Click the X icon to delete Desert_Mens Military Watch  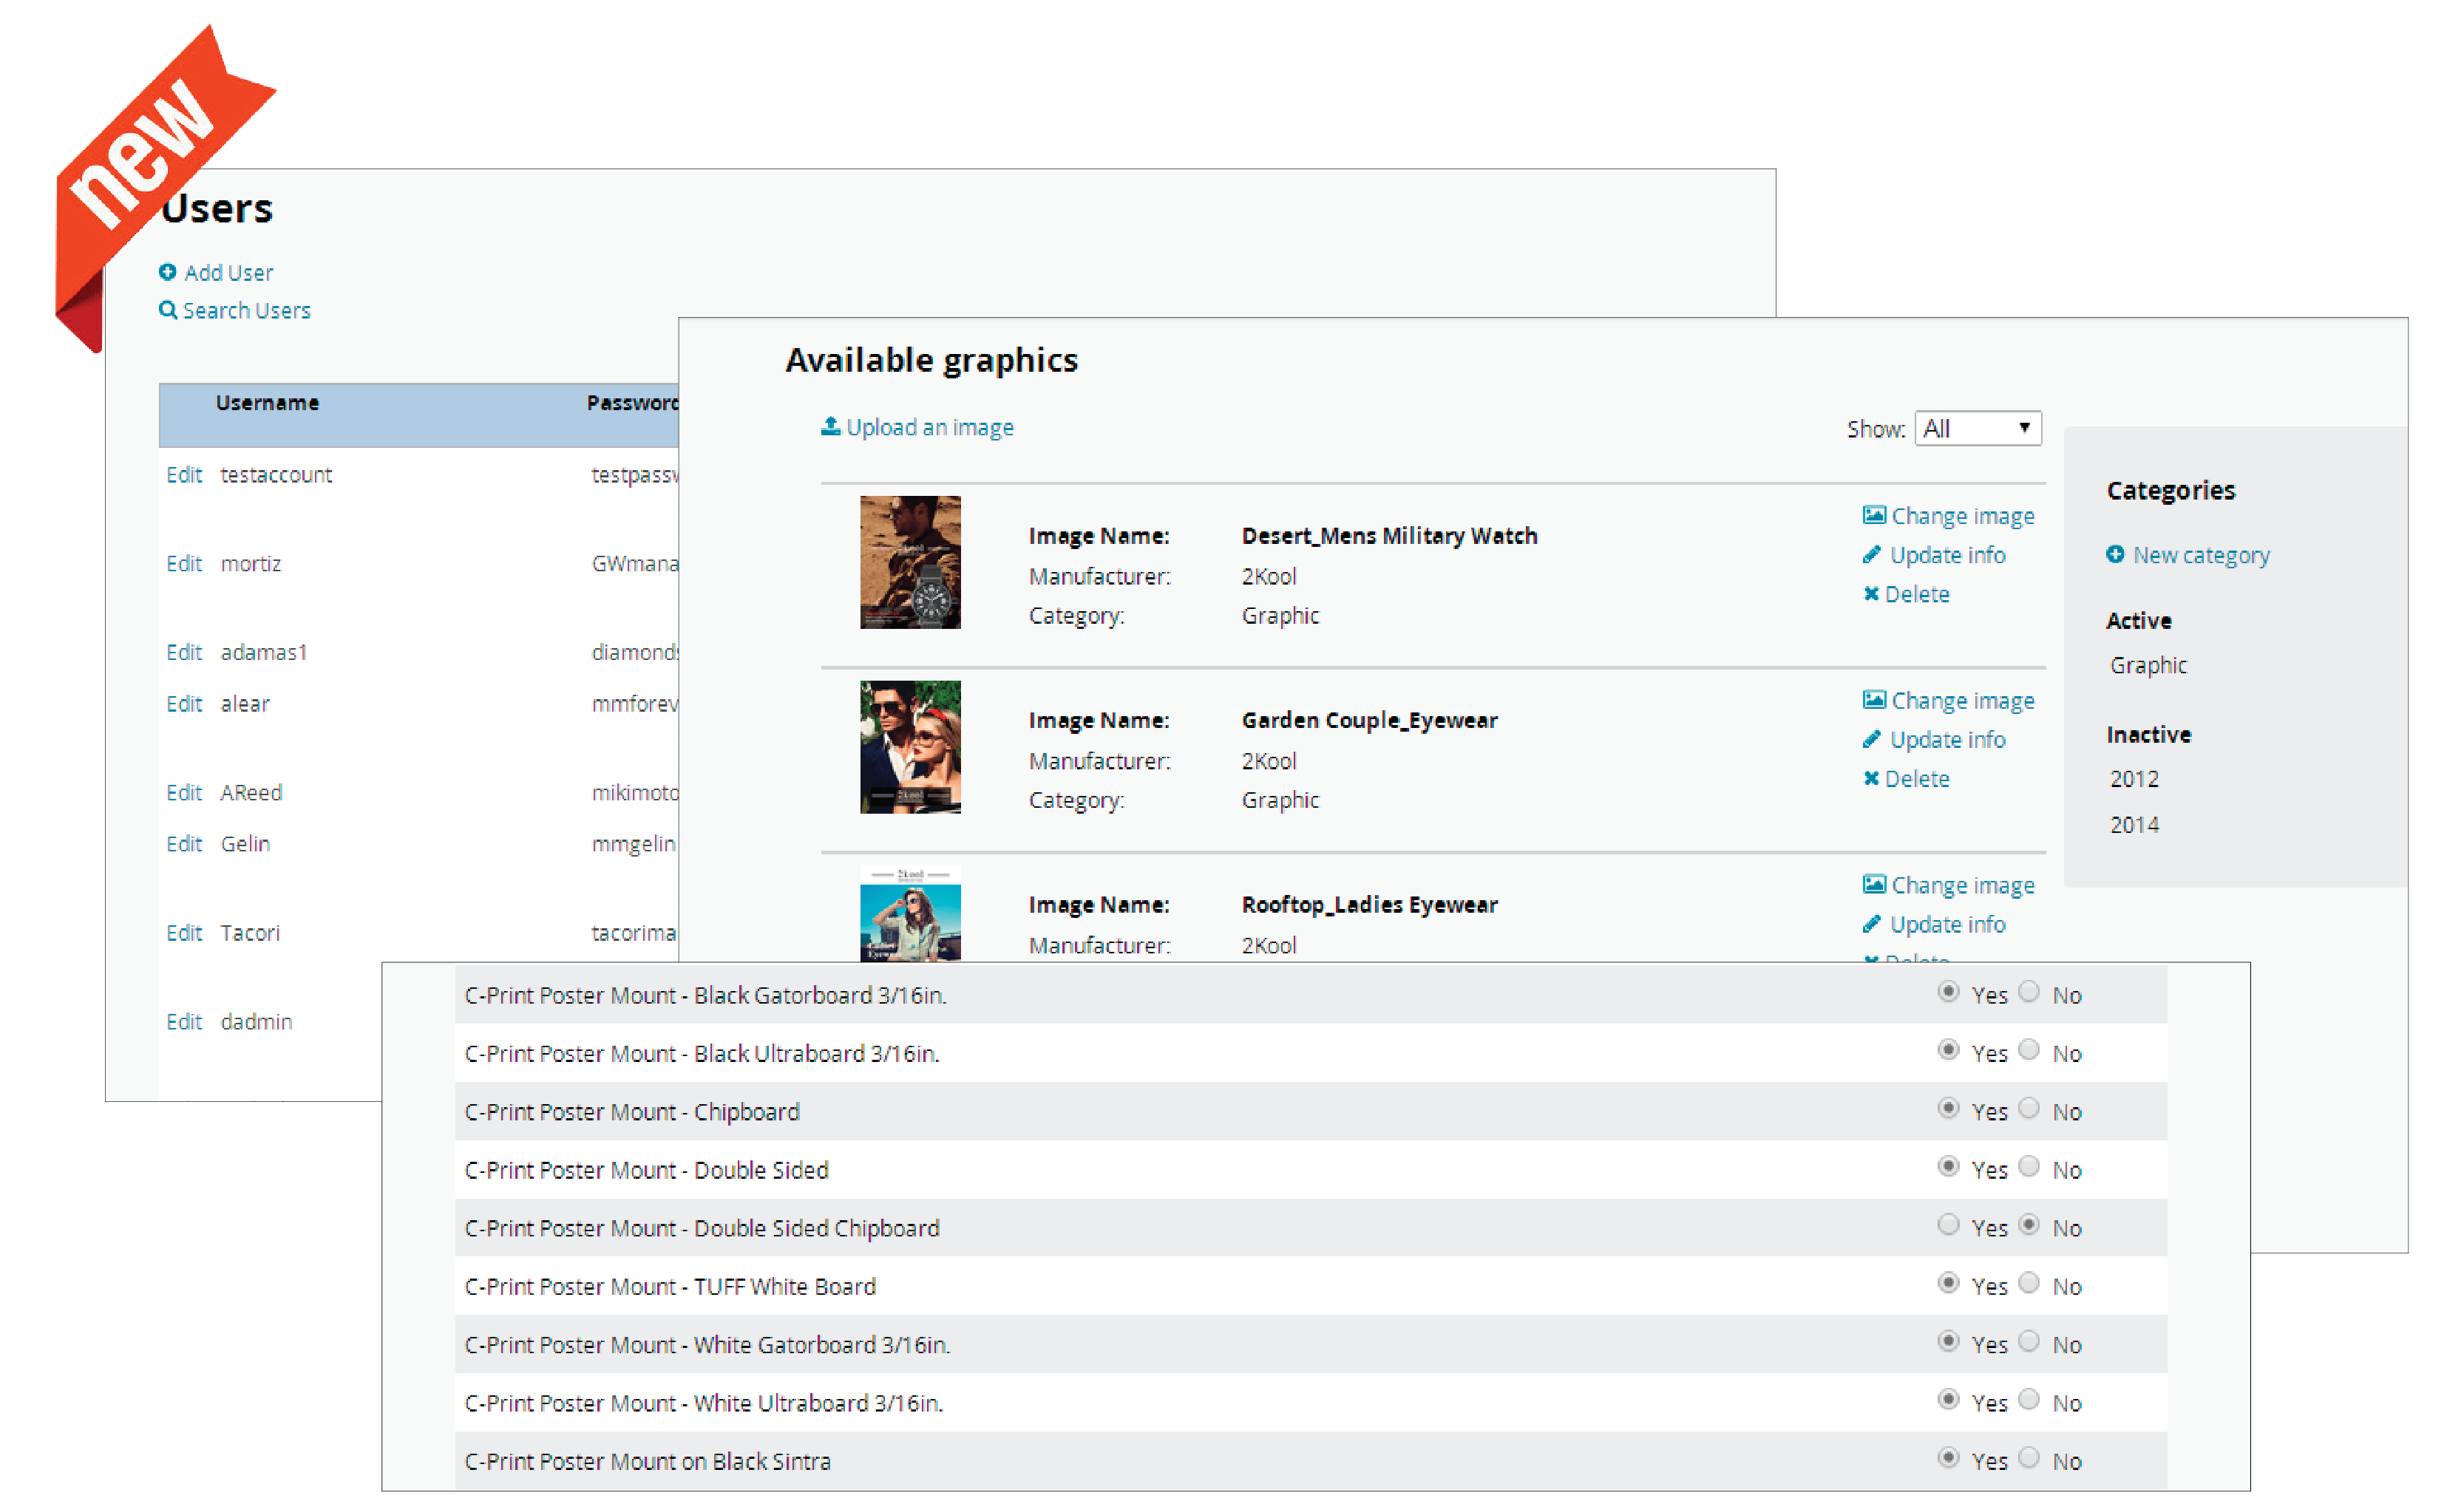pos(1870,593)
